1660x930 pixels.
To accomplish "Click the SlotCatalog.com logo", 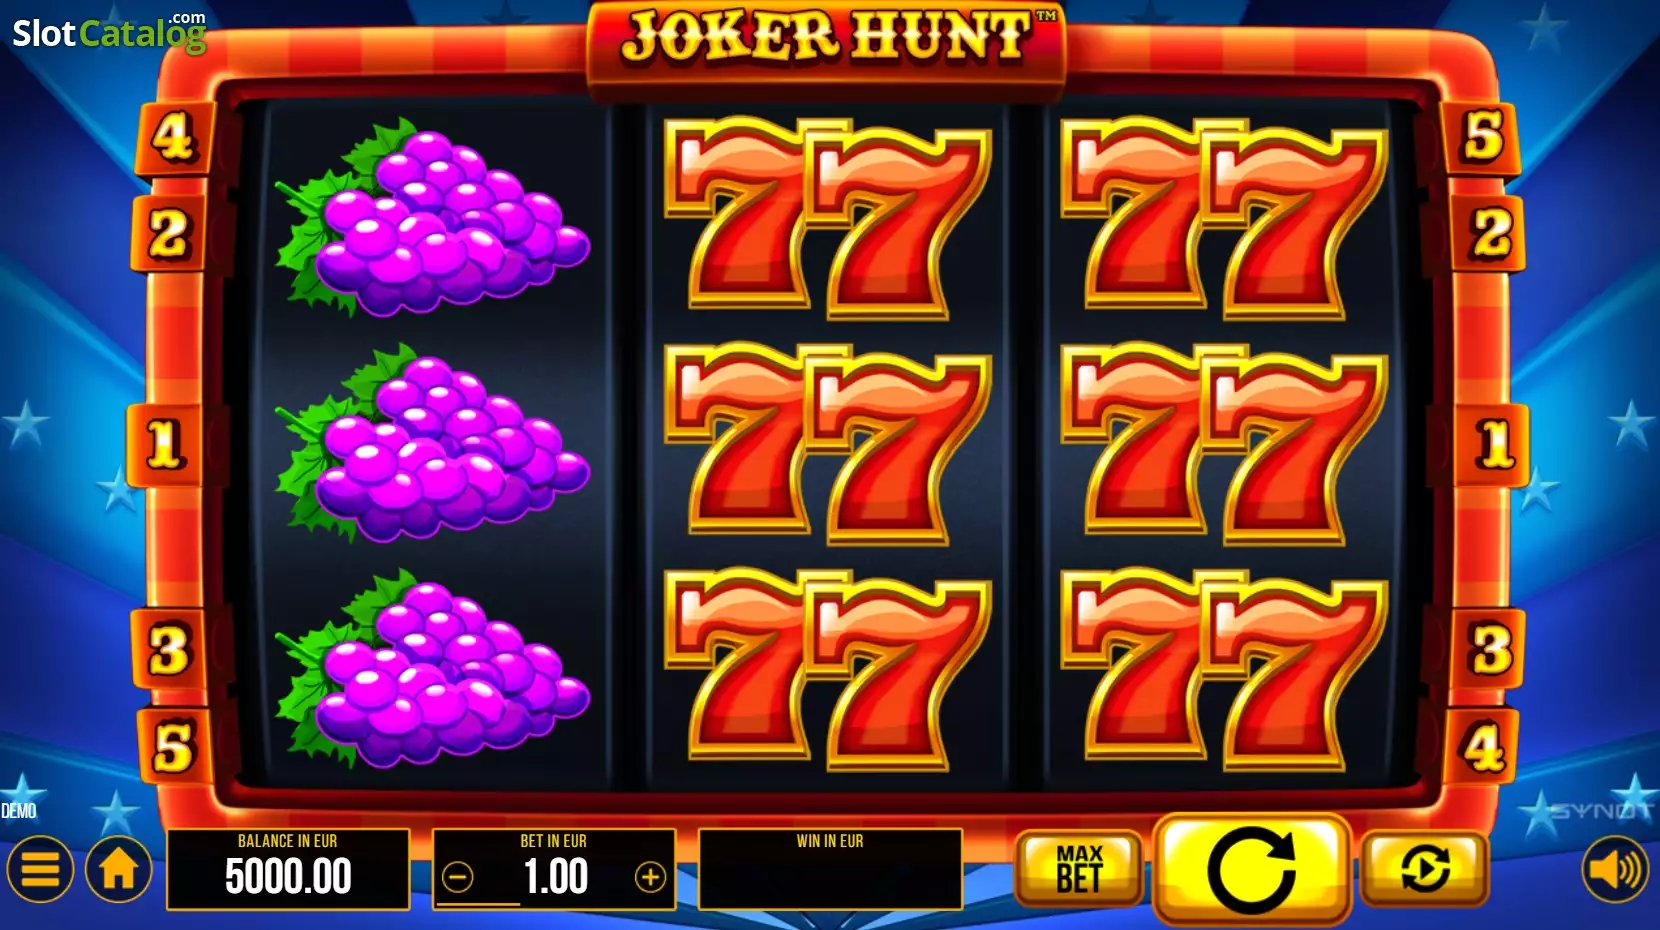I will pos(109,32).
